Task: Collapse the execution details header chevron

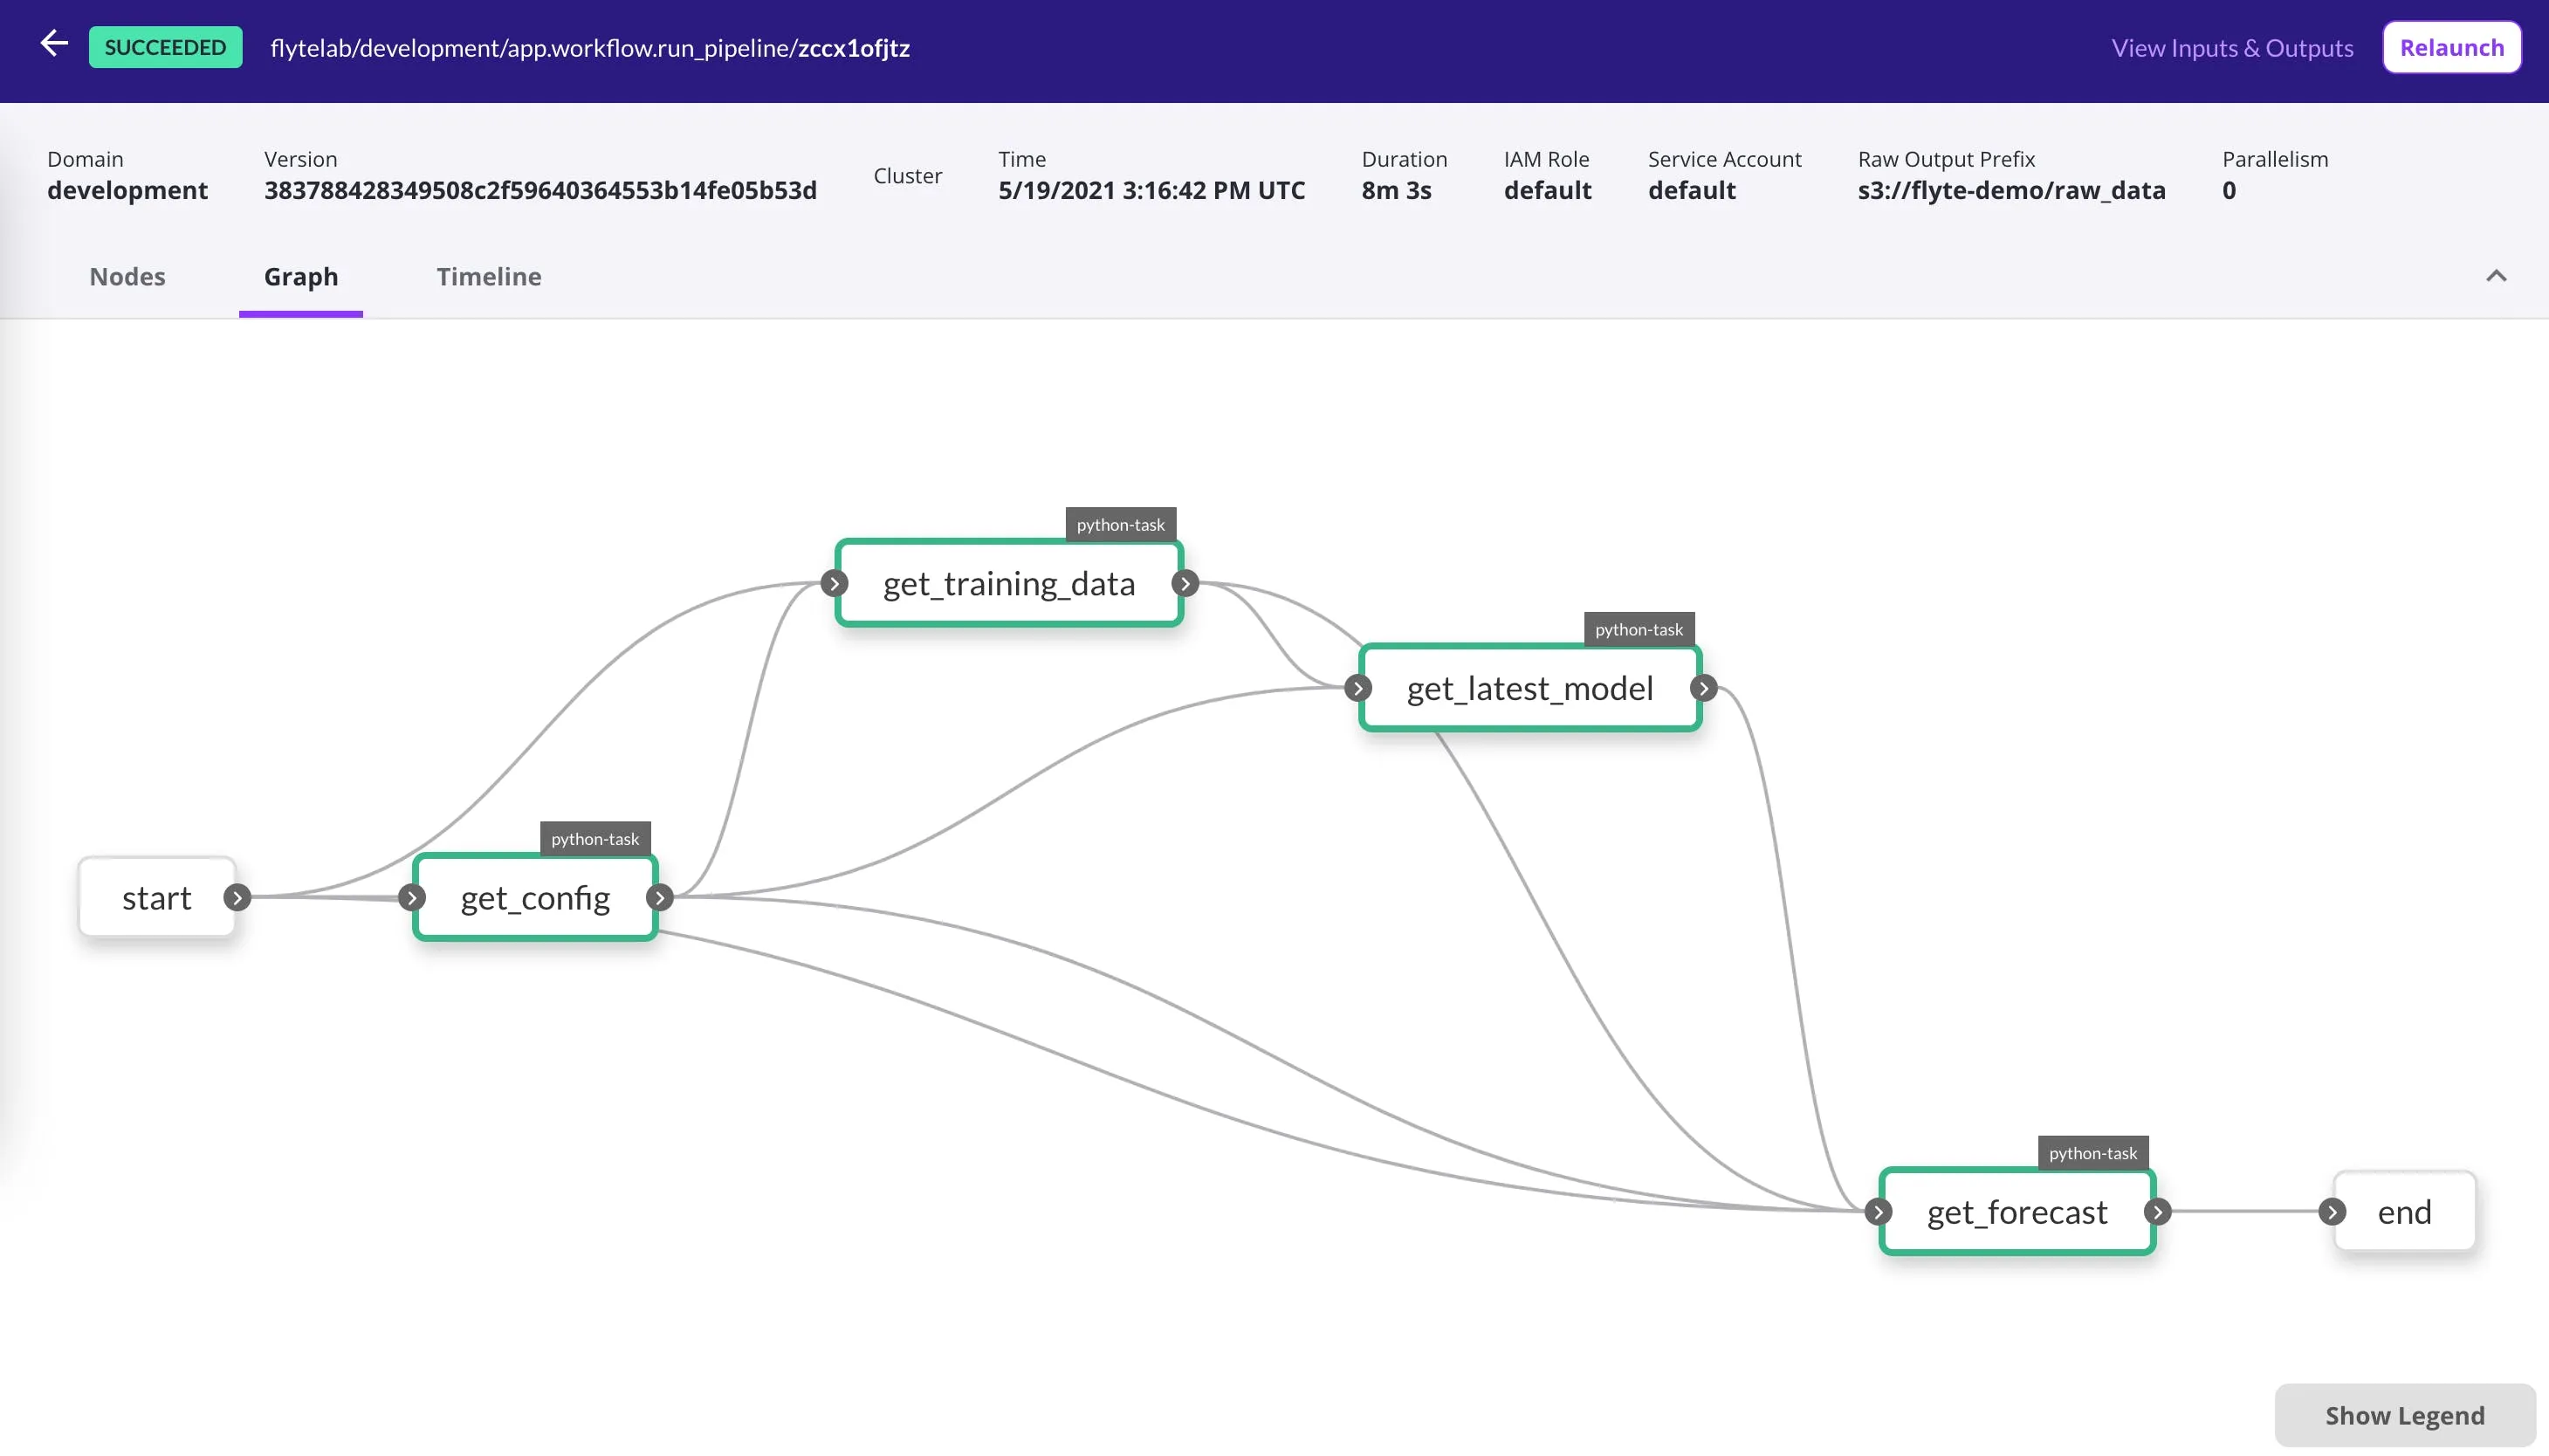Action: 2496,276
